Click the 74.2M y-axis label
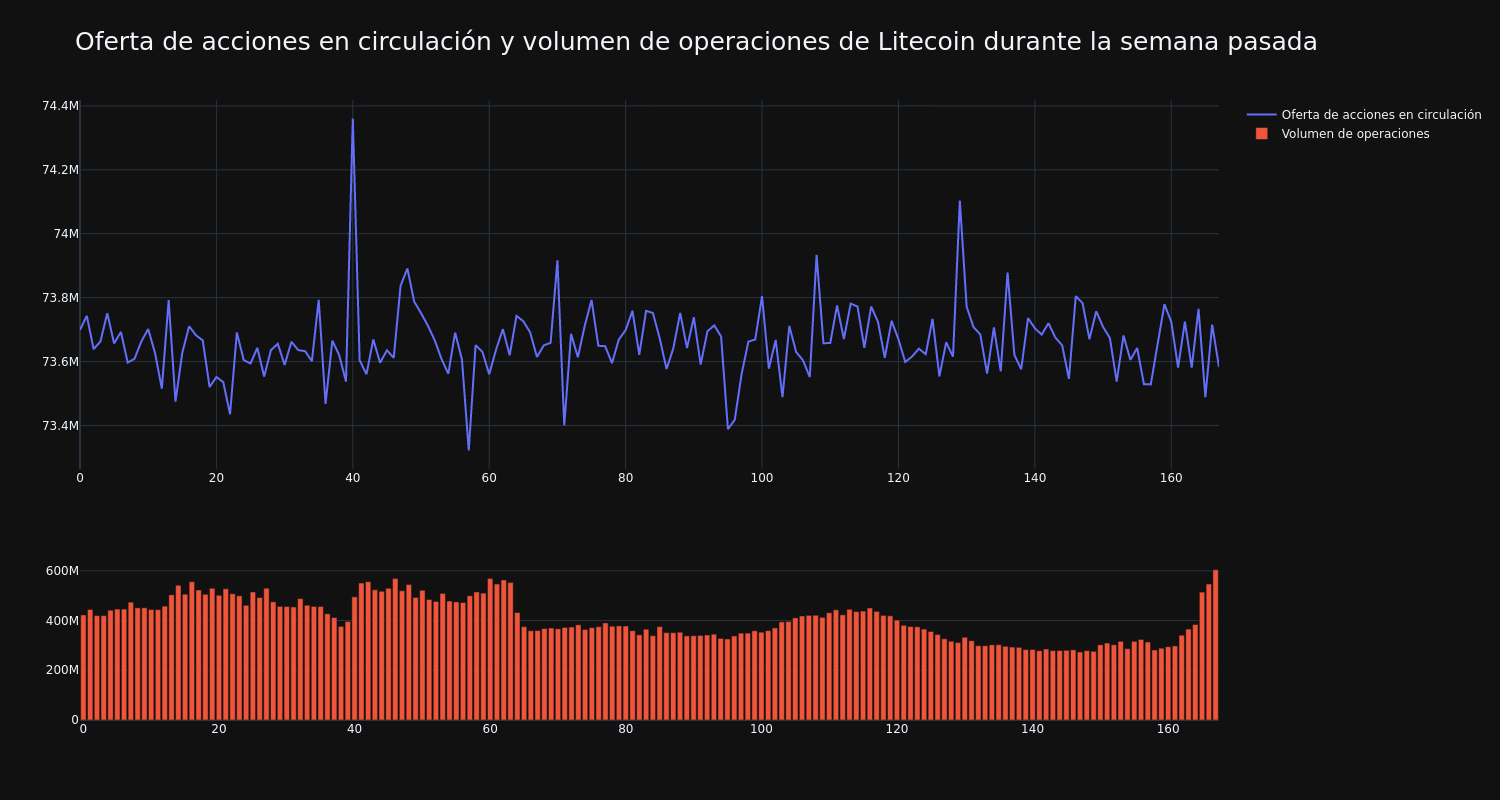 pos(60,170)
